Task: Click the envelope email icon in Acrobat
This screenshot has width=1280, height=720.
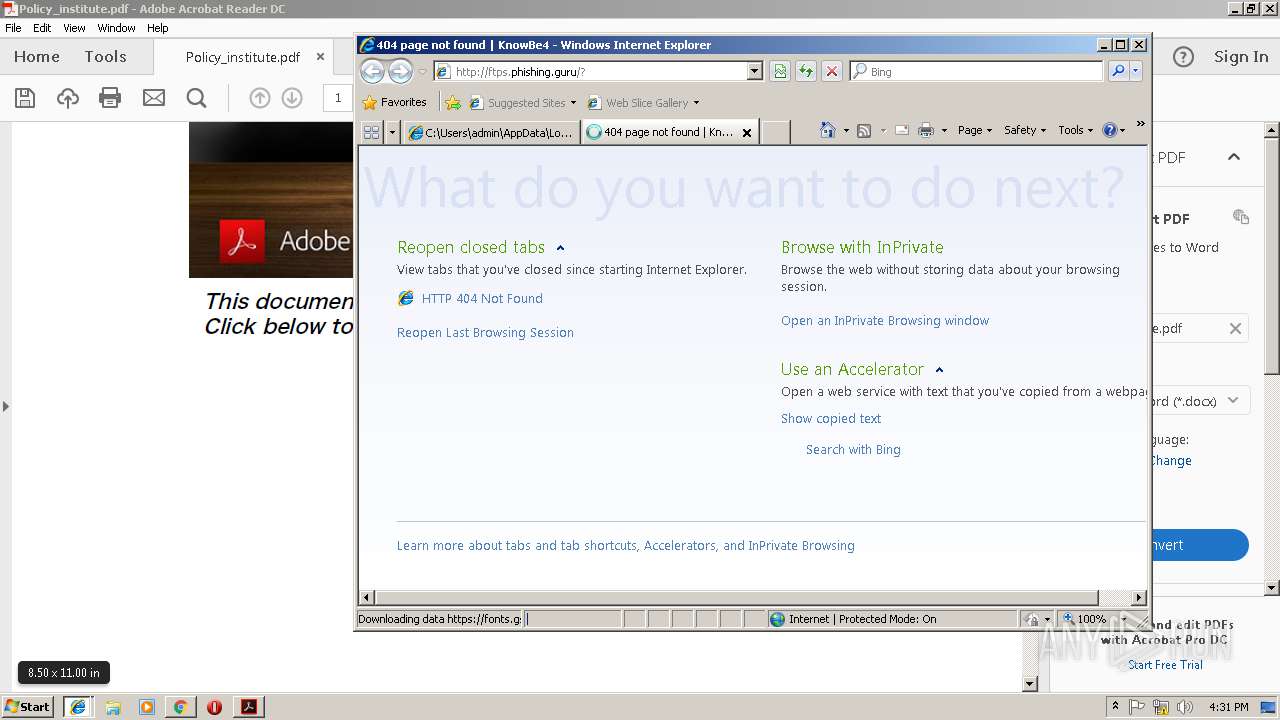Action: pos(154,97)
